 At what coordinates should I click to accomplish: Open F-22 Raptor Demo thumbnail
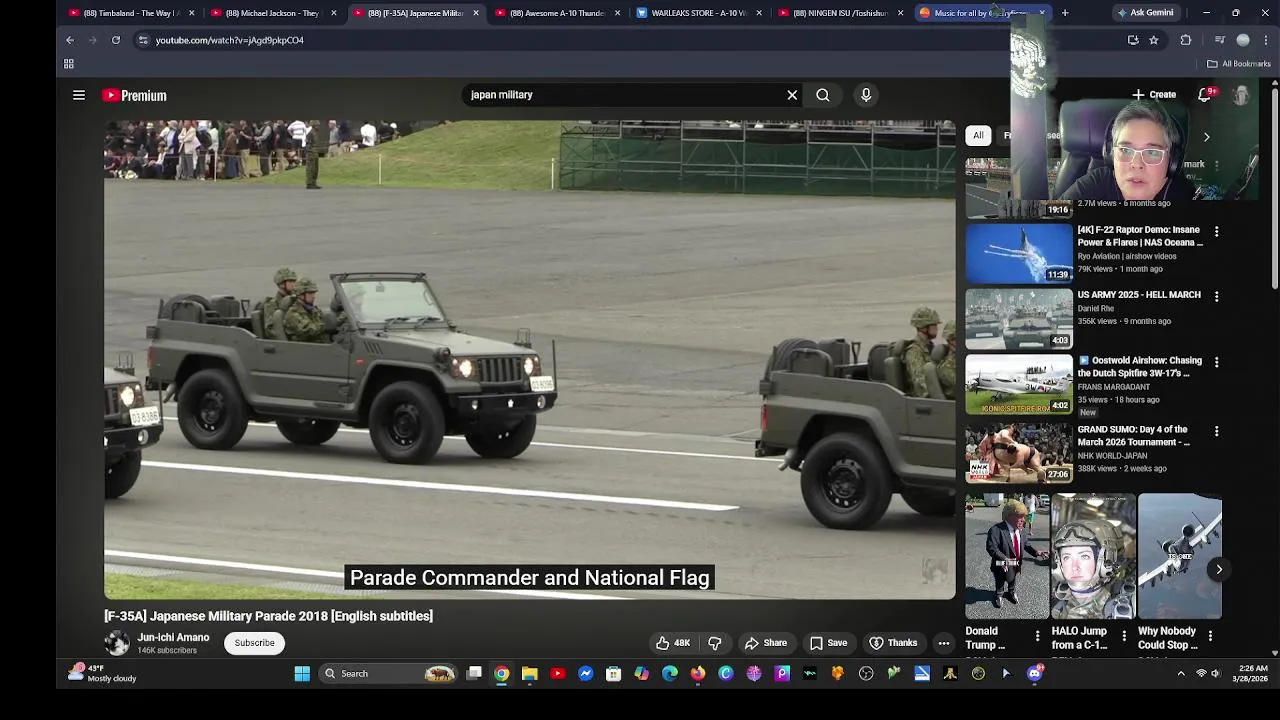(x=1019, y=254)
